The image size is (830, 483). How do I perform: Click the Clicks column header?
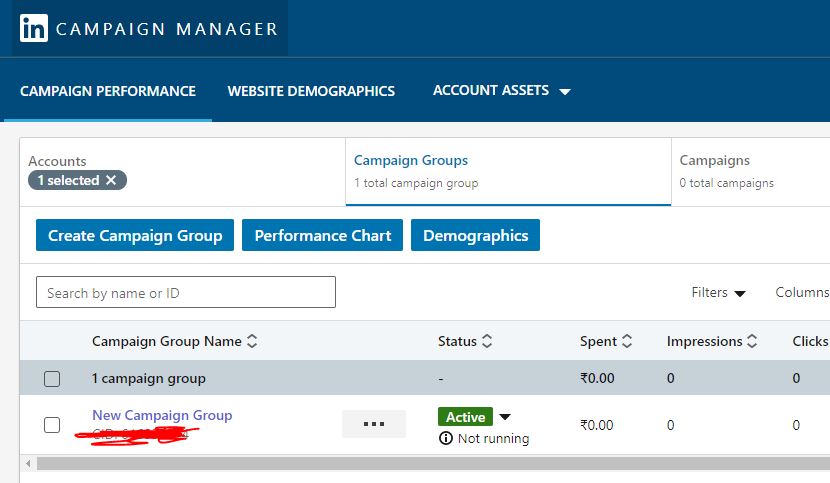(810, 341)
